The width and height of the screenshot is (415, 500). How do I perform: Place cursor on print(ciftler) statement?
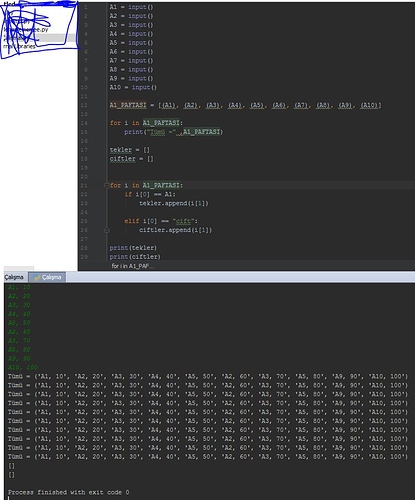click(x=135, y=257)
